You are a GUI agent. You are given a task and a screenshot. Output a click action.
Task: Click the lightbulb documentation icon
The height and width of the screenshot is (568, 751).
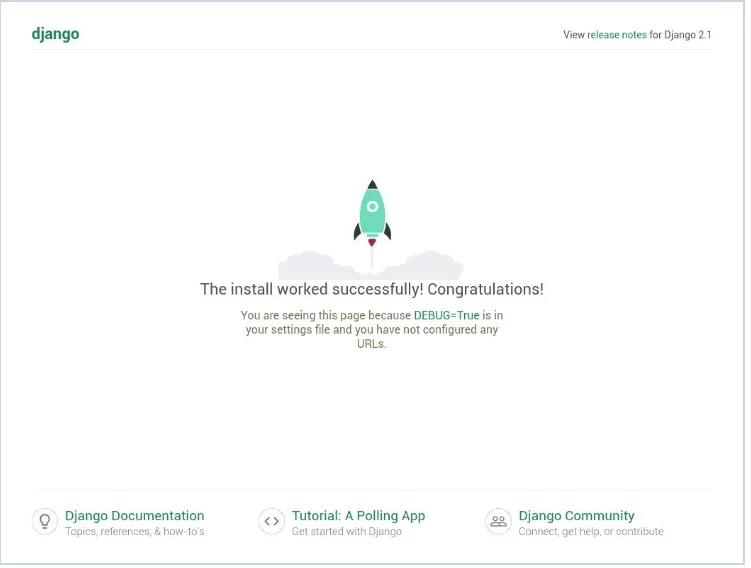click(x=45, y=521)
